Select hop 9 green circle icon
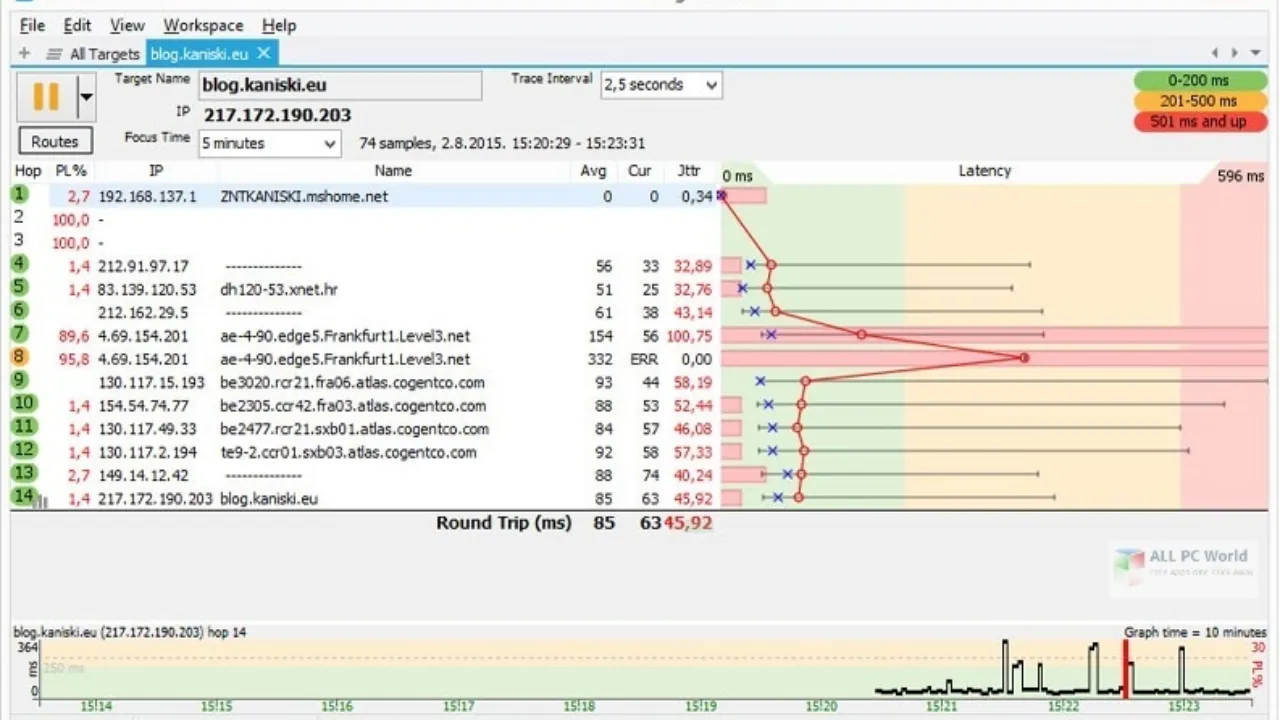 pos(21,380)
